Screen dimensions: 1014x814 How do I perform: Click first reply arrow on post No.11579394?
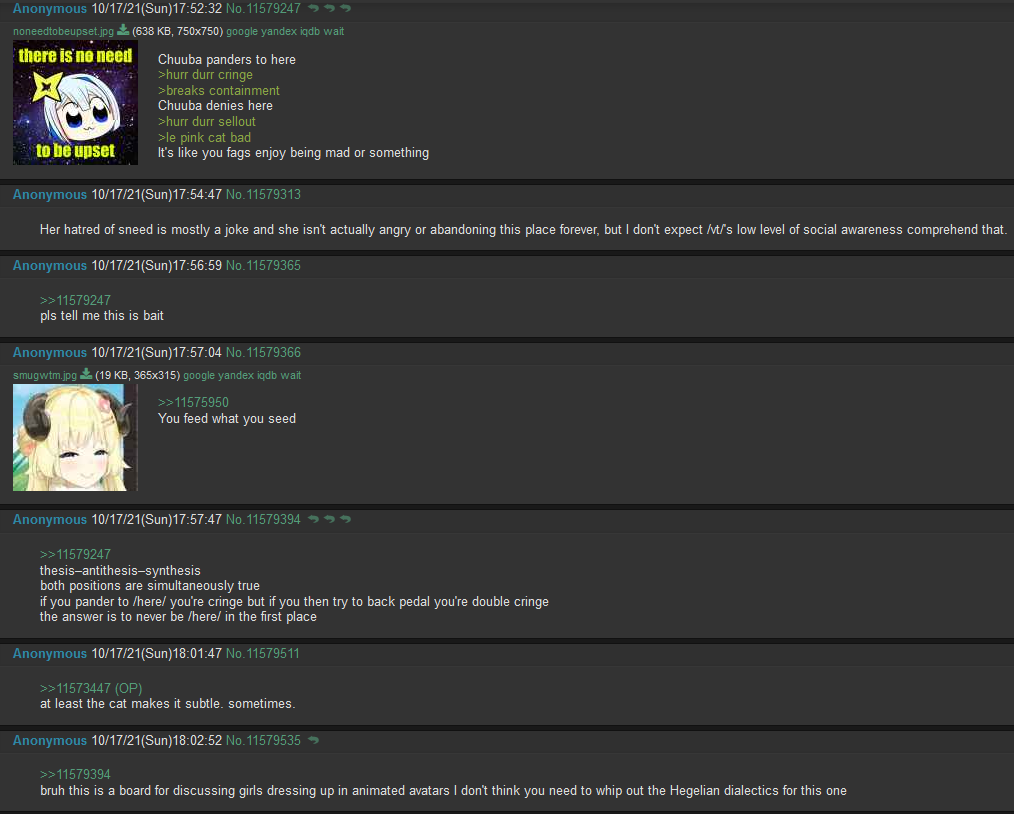click(x=313, y=519)
